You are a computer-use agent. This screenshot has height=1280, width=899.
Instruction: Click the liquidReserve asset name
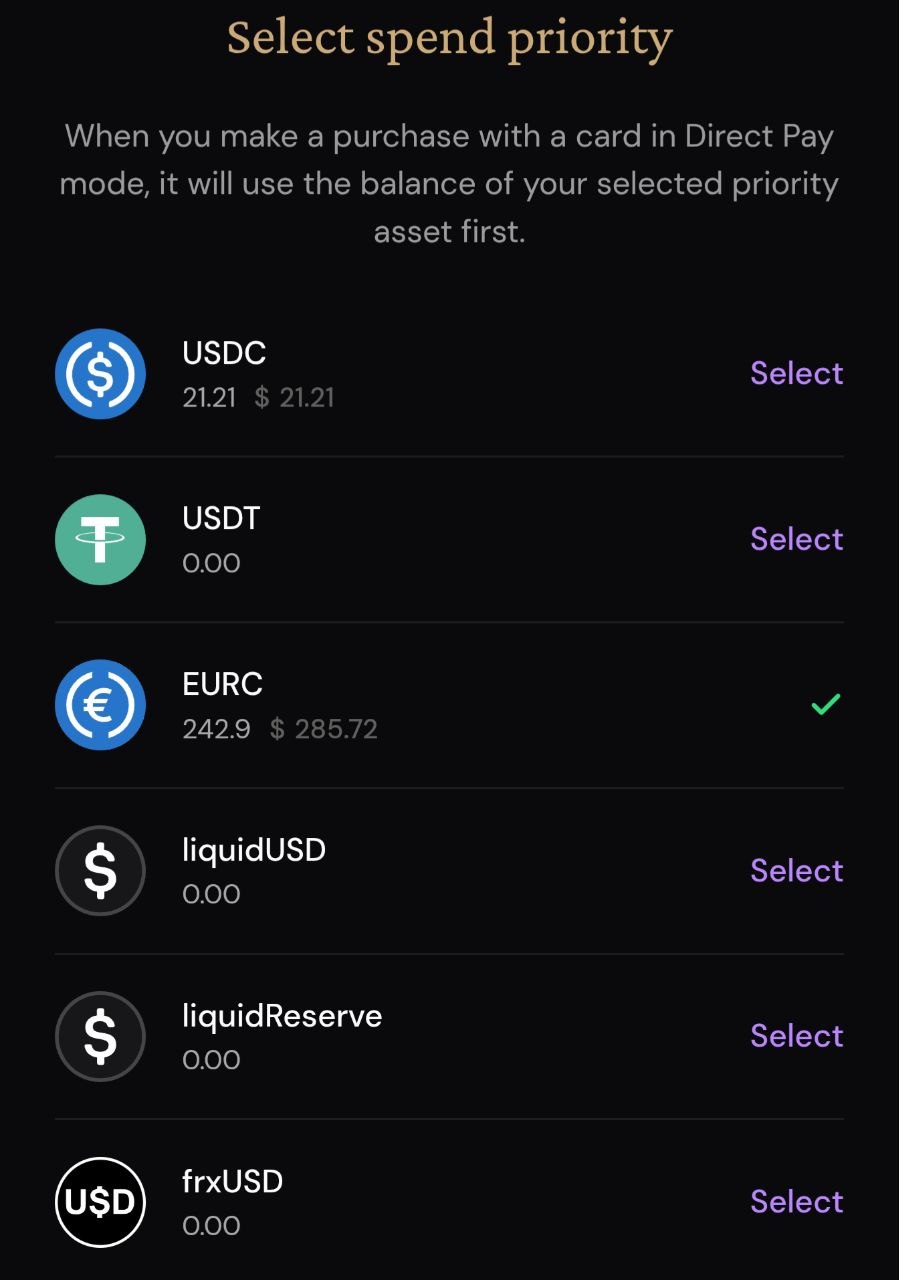pyautogui.click(x=282, y=1016)
